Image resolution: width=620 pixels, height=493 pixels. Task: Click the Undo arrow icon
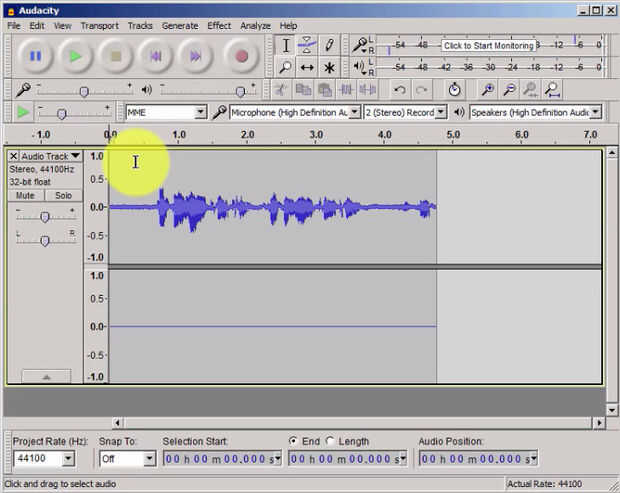tap(400, 90)
